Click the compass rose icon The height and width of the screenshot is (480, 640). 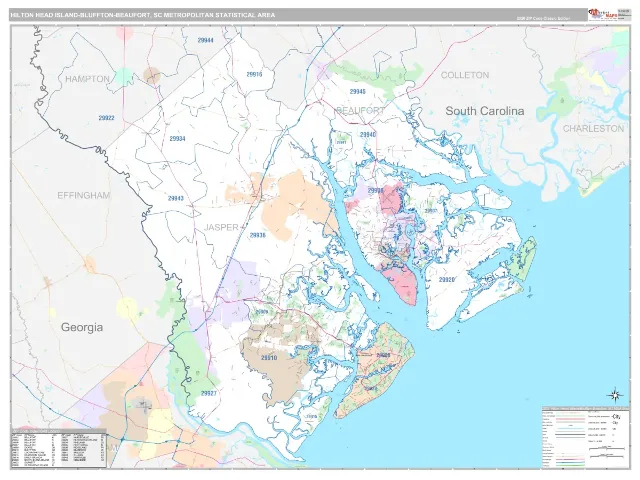point(615,395)
